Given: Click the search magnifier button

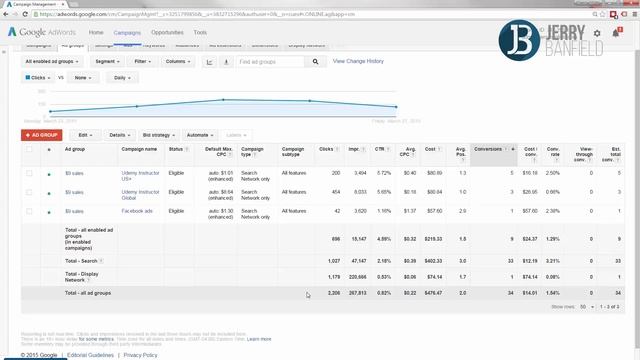Looking at the screenshot, I should [316, 62].
